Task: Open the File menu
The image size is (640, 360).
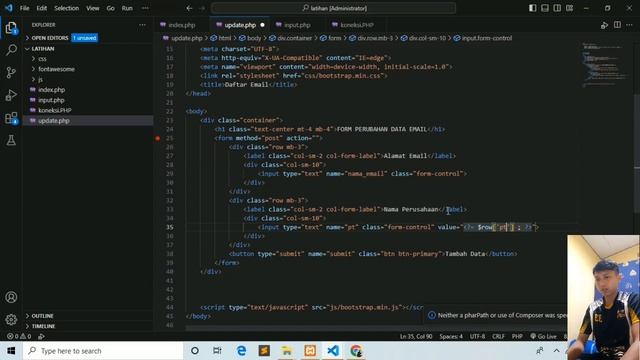Action: tap(24, 8)
